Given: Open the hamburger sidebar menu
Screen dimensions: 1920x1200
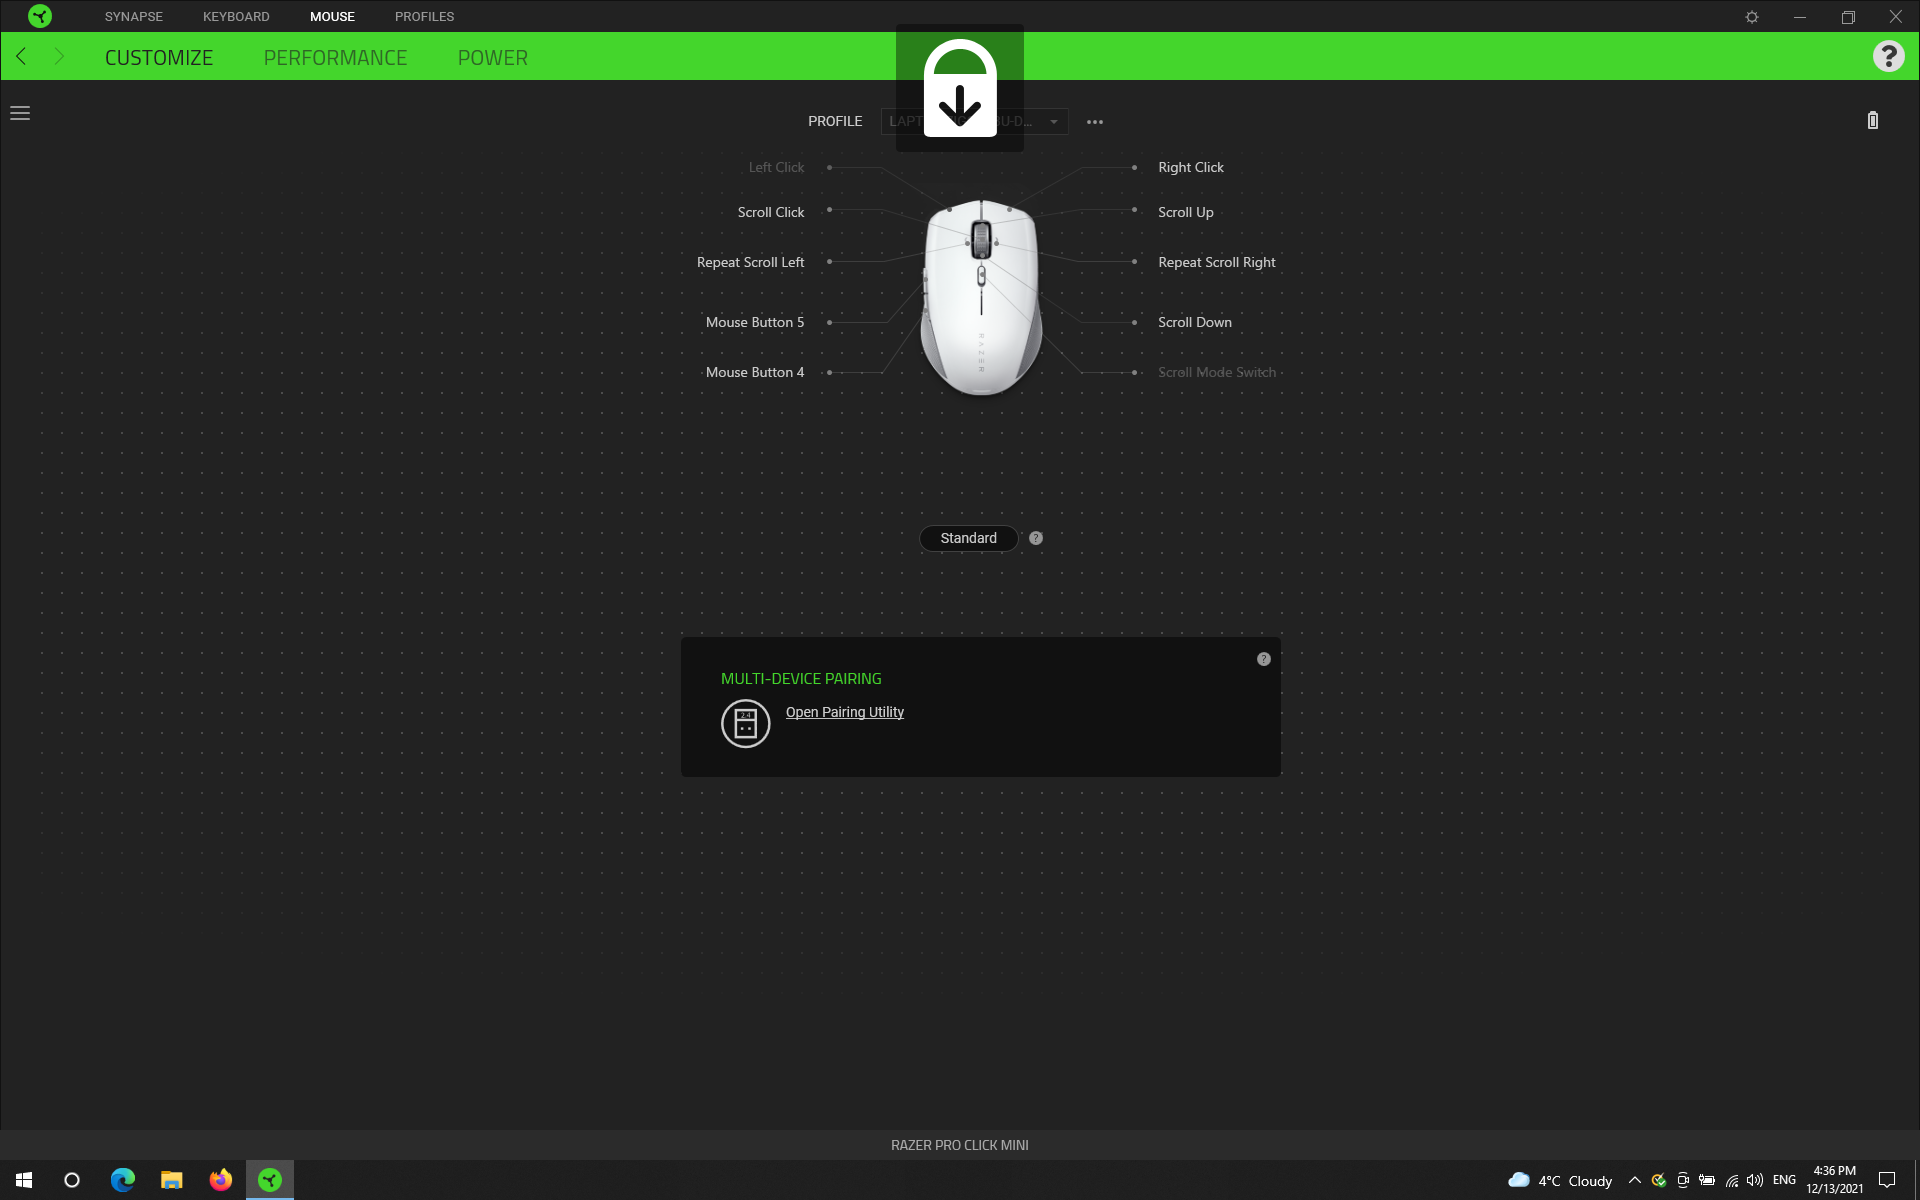Looking at the screenshot, I should pos(20,113).
